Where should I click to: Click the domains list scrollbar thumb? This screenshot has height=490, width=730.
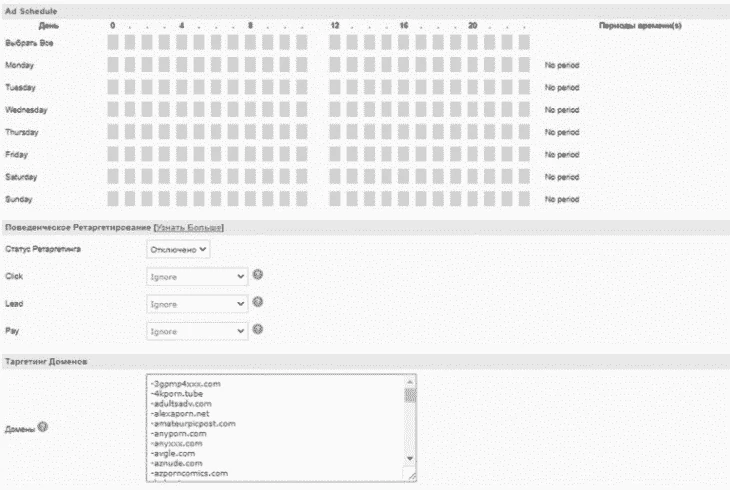pos(410,395)
